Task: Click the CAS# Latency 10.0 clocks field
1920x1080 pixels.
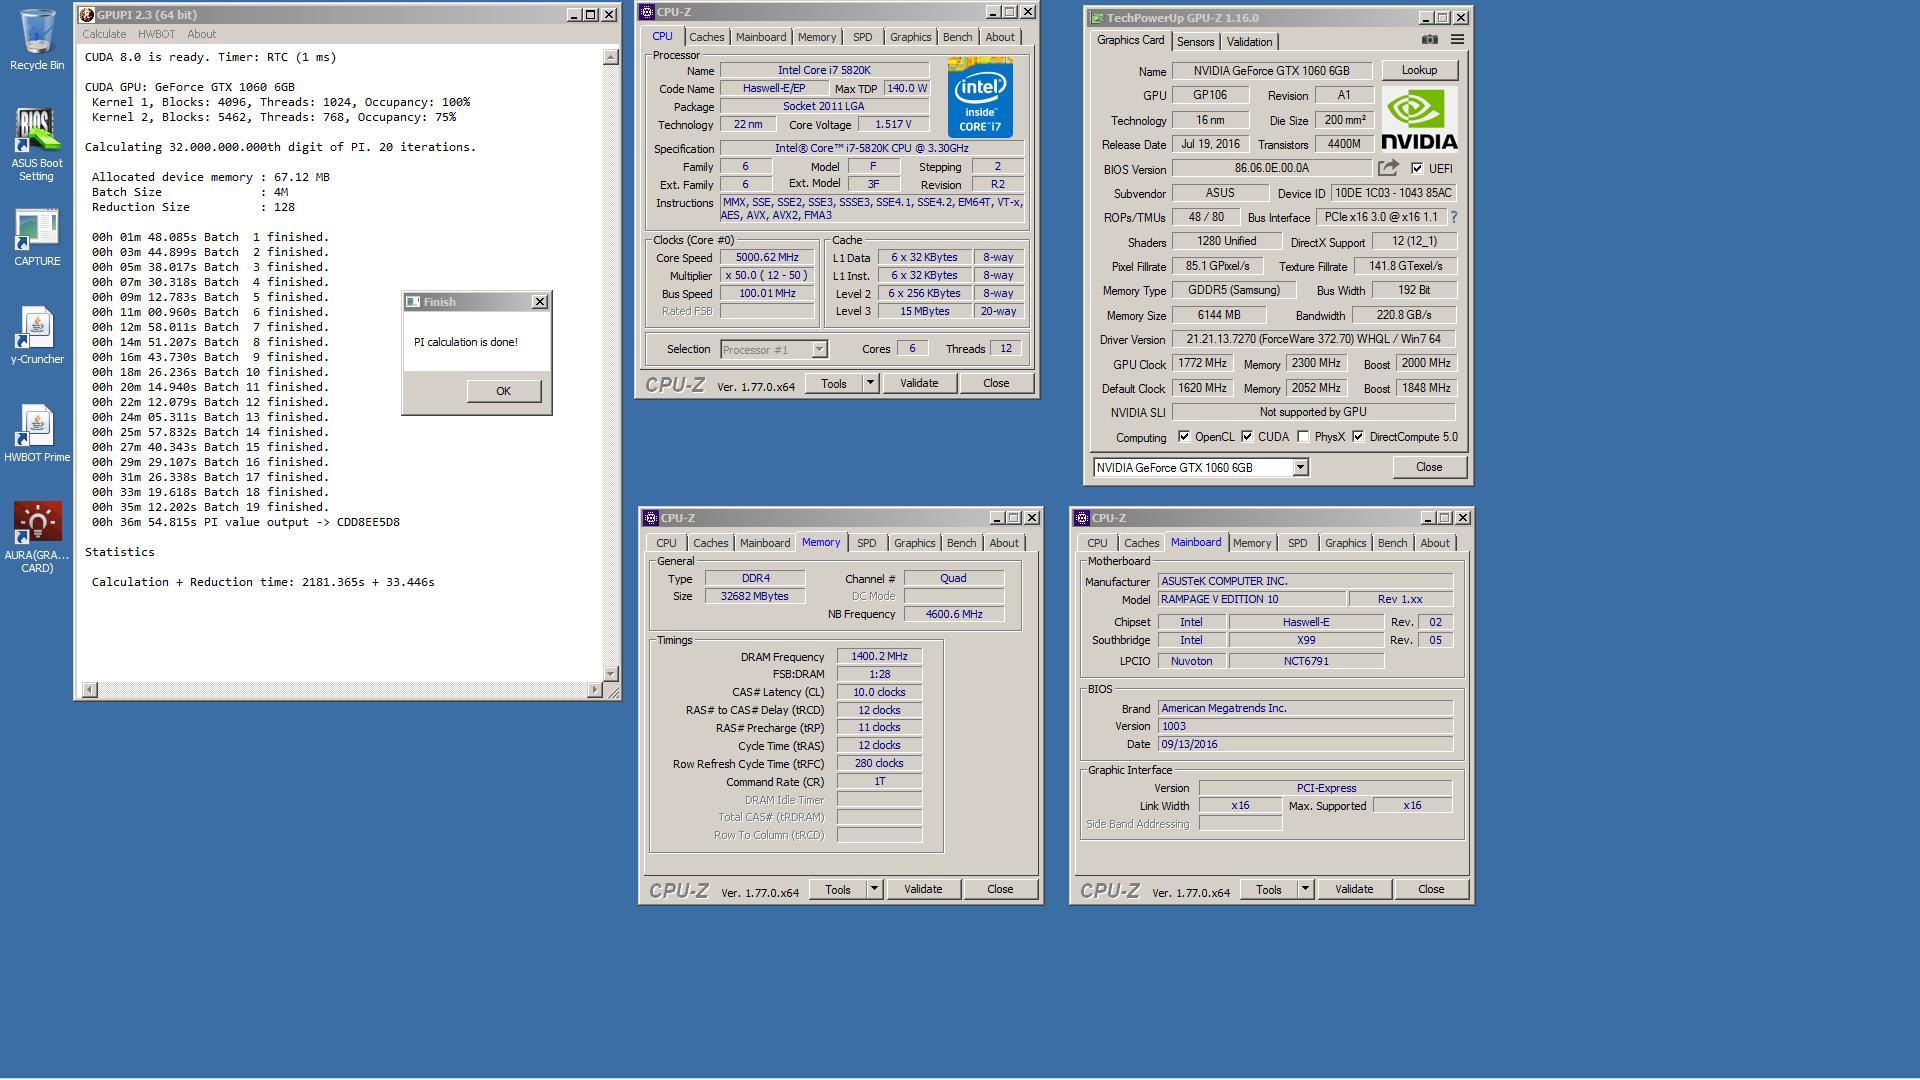Action: [879, 692]
